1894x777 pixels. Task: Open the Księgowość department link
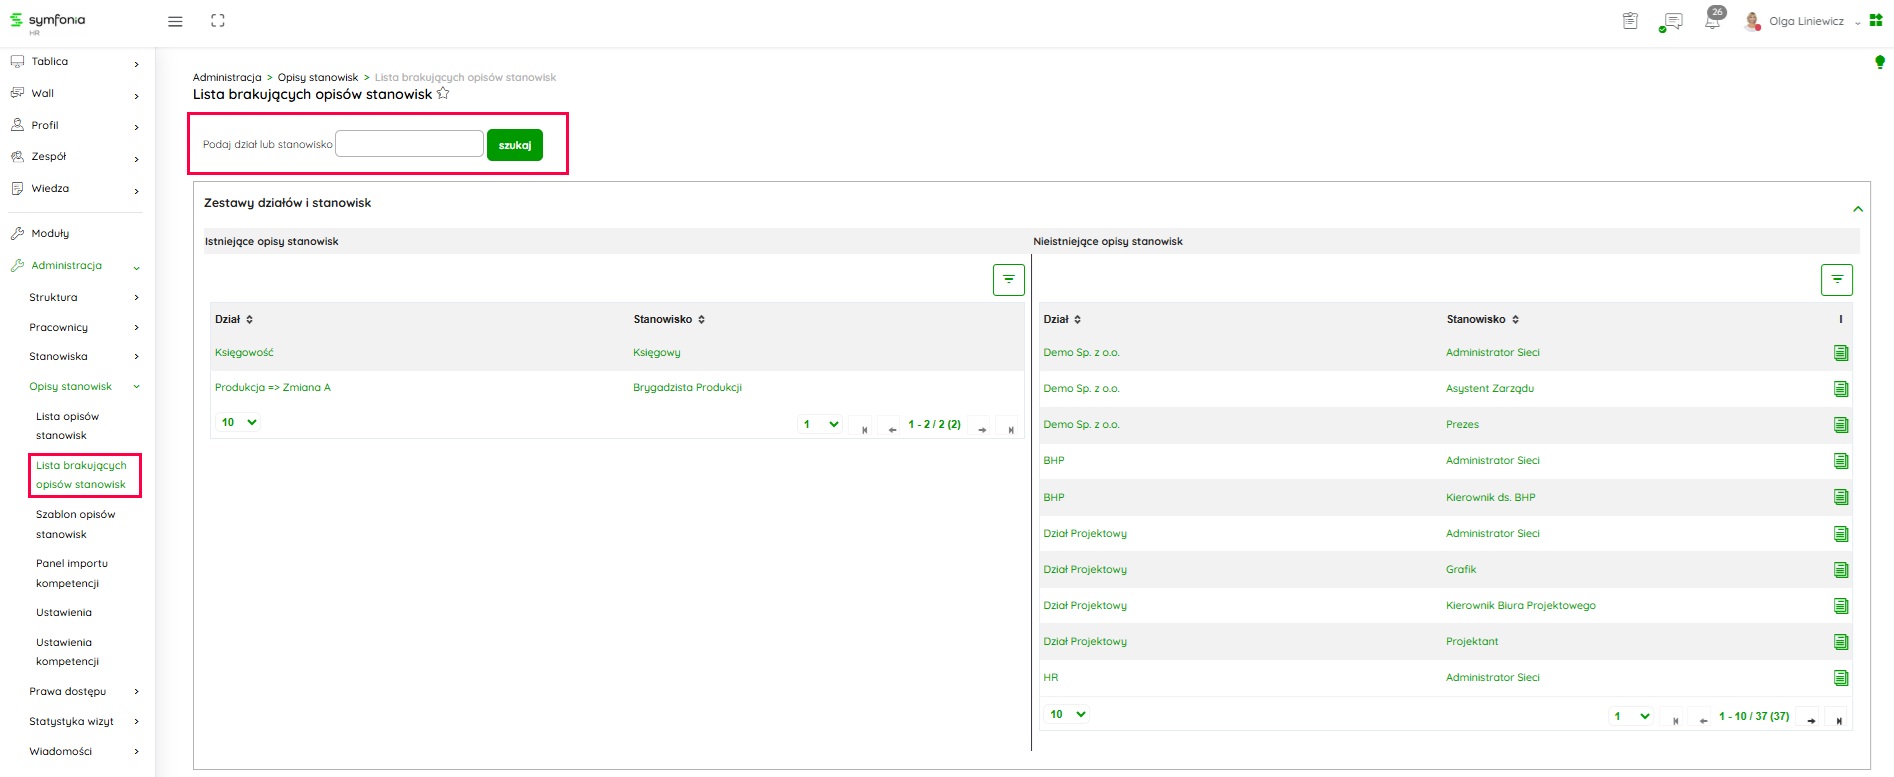244,352
